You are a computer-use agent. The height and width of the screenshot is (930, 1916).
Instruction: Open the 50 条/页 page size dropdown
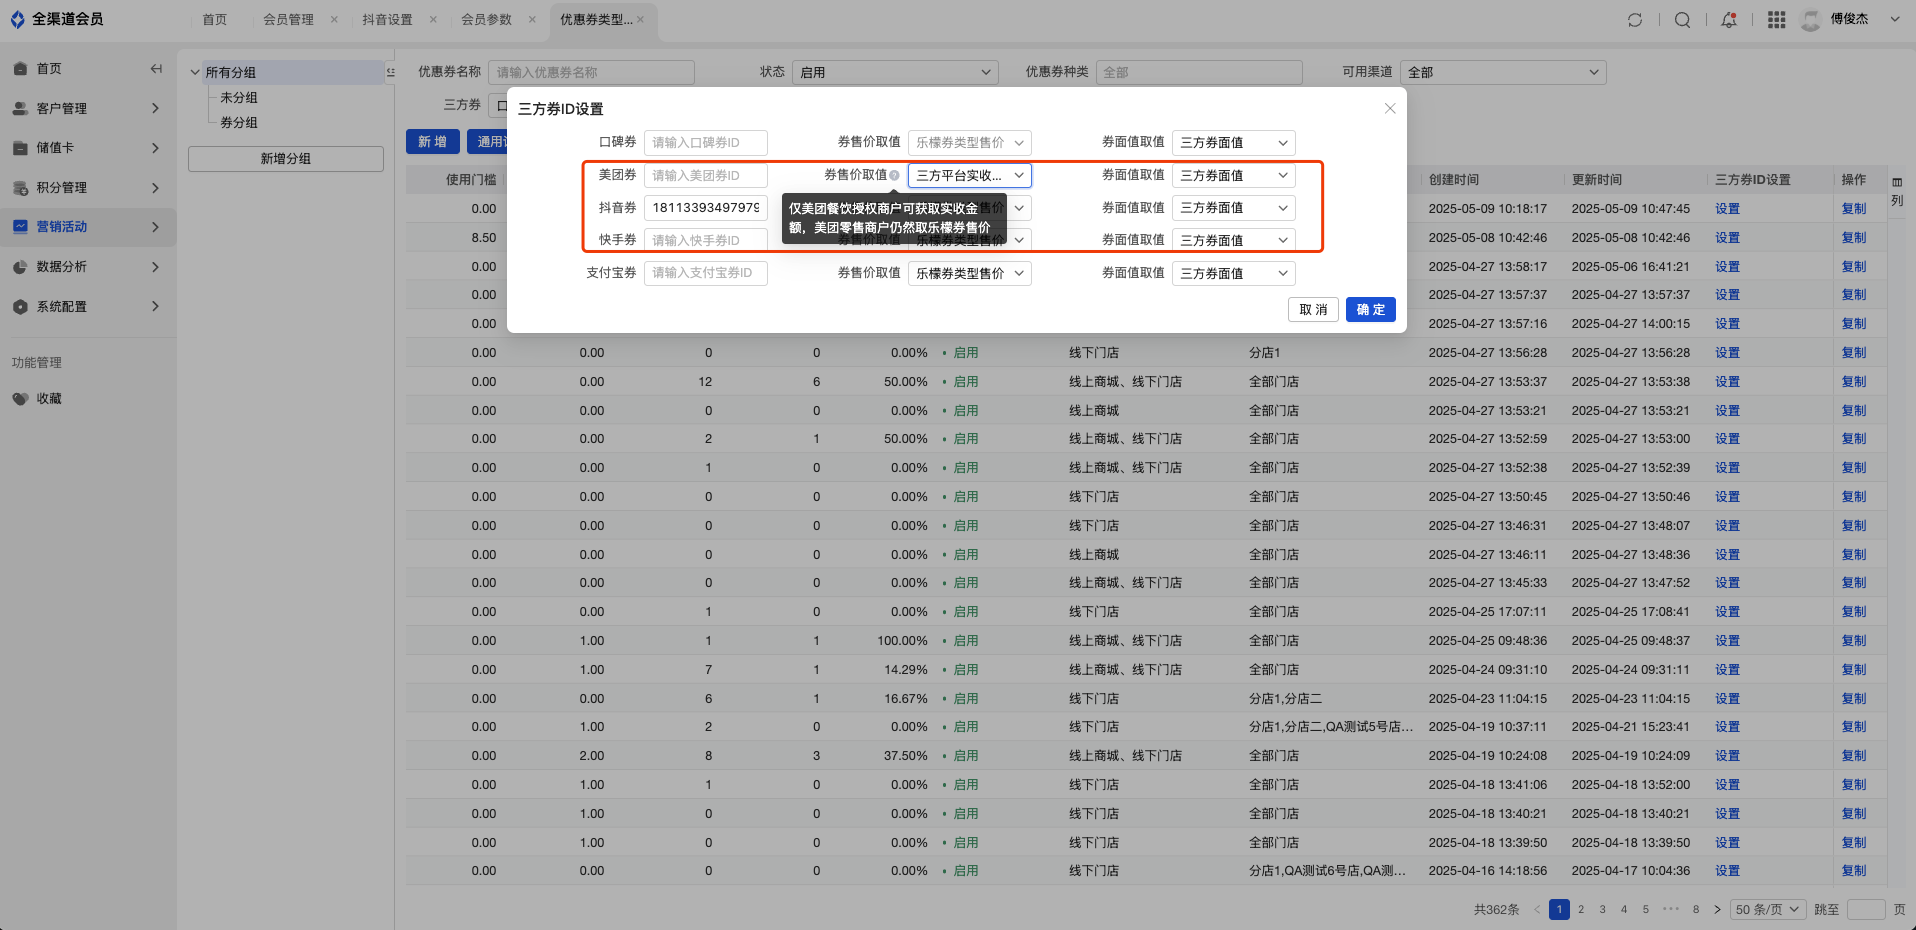[x=1768, y=909]
